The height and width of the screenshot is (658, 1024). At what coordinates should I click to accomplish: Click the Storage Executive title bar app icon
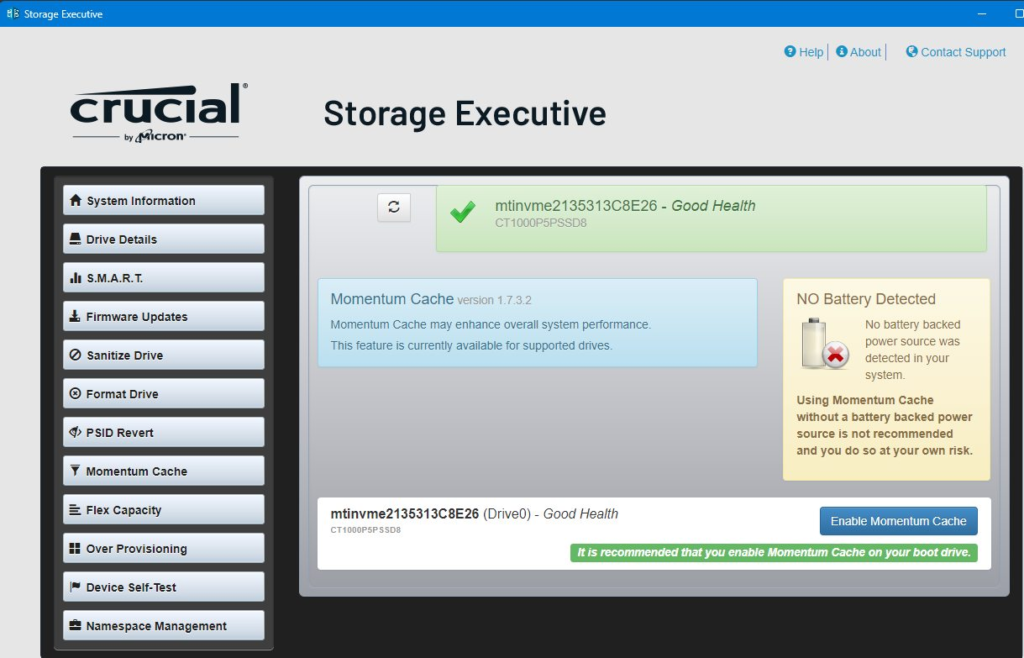(x=12, y=14)
